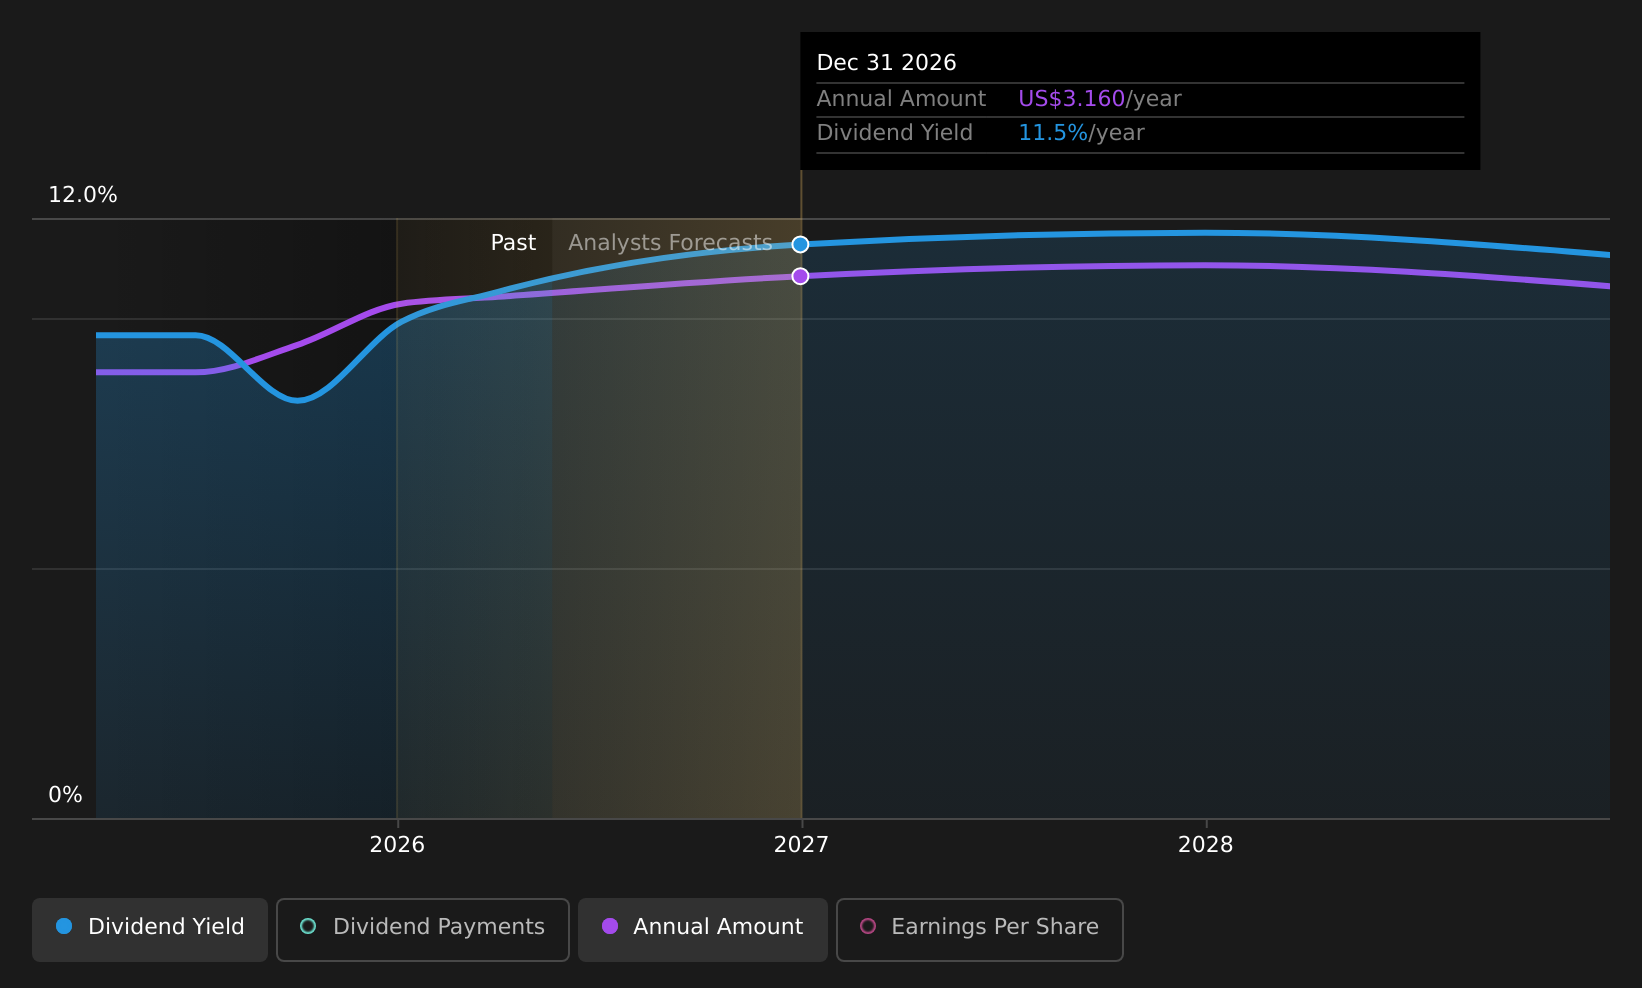
Task: Click the 11.5%/year value in tooltip
Action: click(x=1081, y=133)
